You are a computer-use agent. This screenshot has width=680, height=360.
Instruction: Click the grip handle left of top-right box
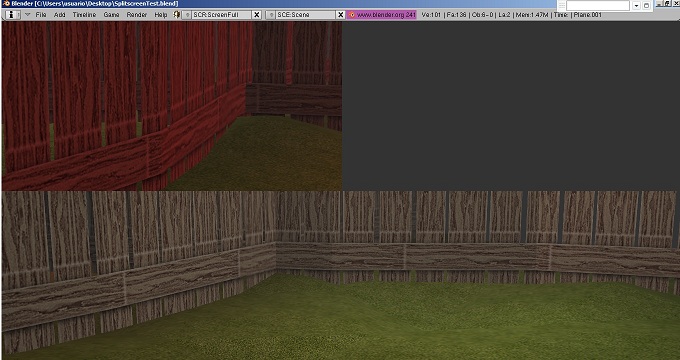click(561, 6)
